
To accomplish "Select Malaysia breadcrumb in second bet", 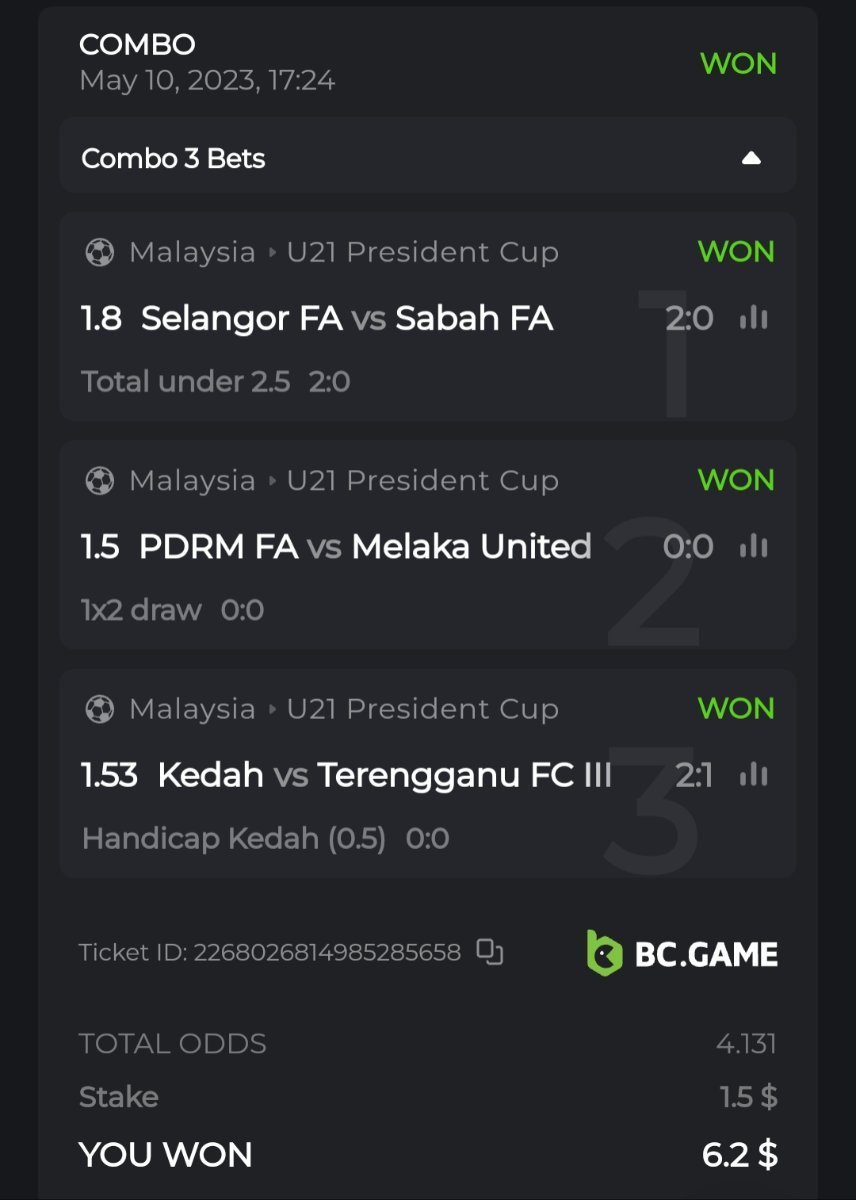I will click(x=192, y=481).
